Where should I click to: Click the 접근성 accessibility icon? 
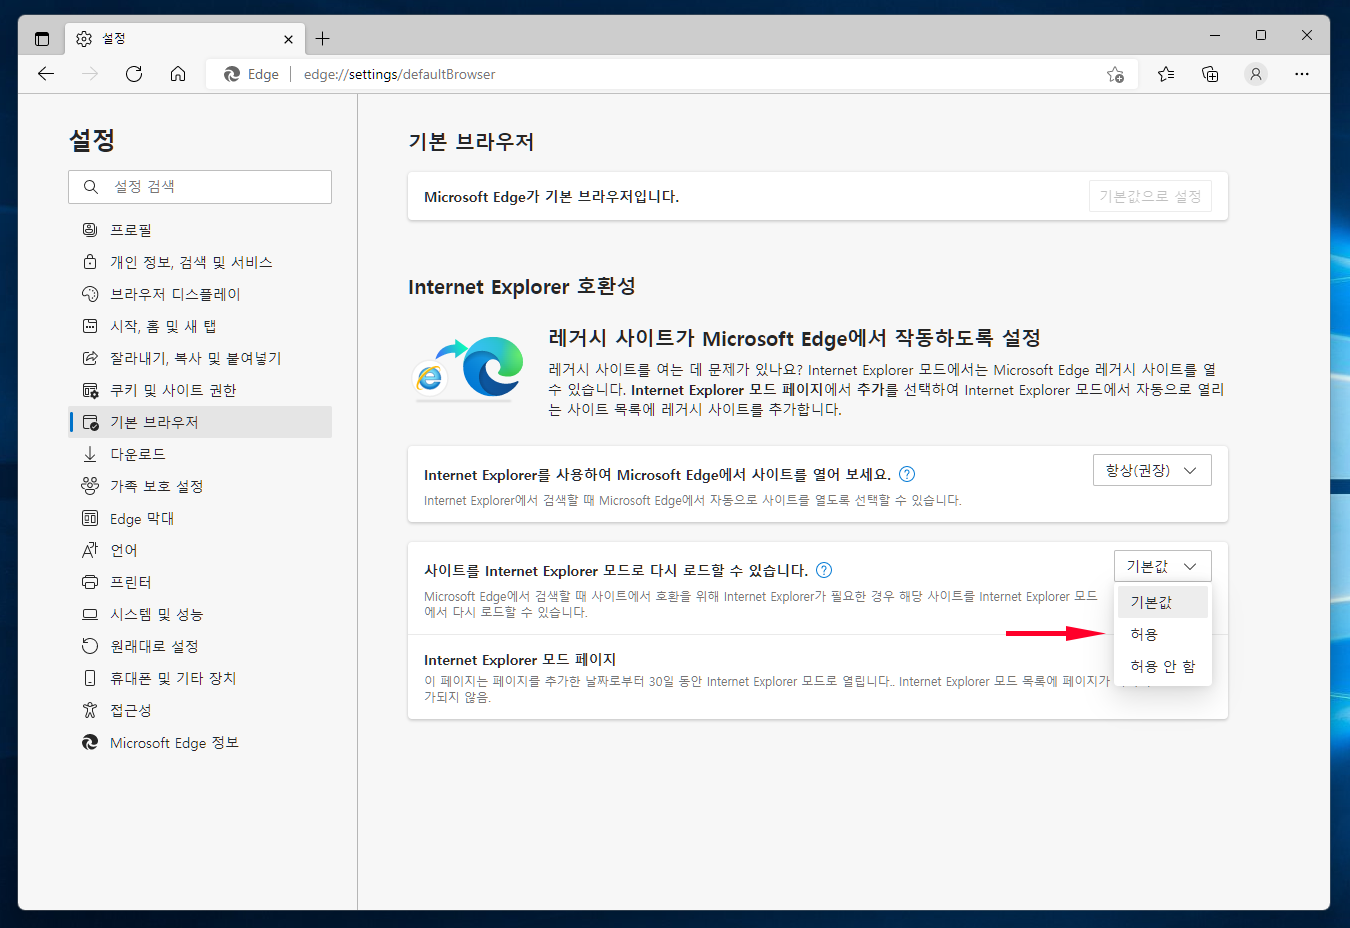pos(90,710)
